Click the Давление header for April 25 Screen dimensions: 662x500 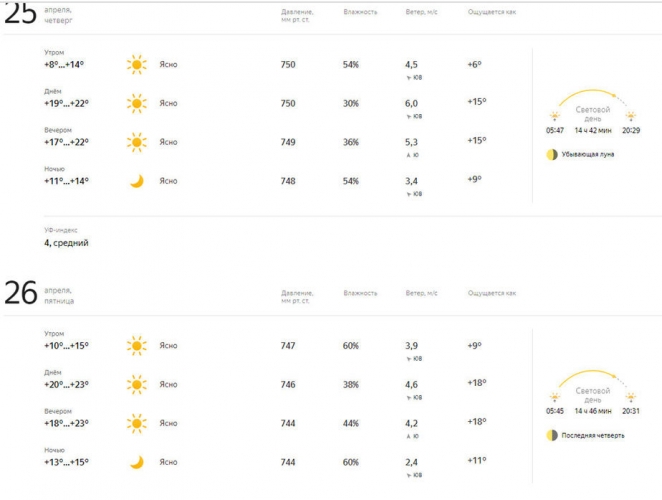click(x=295, y=15)
